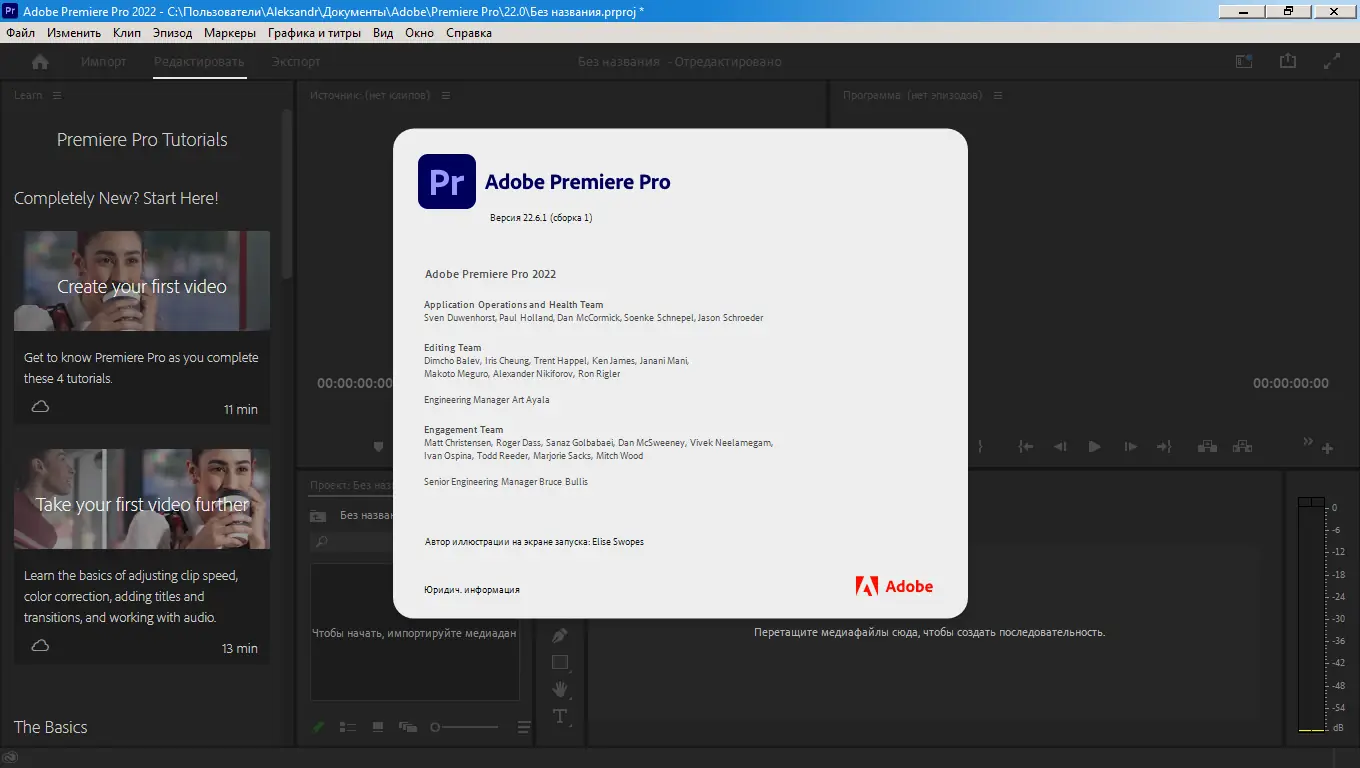This screenshot has width=1360, height=768.
Task: Click Go to Out point icon
Action: click(1164, 447)
